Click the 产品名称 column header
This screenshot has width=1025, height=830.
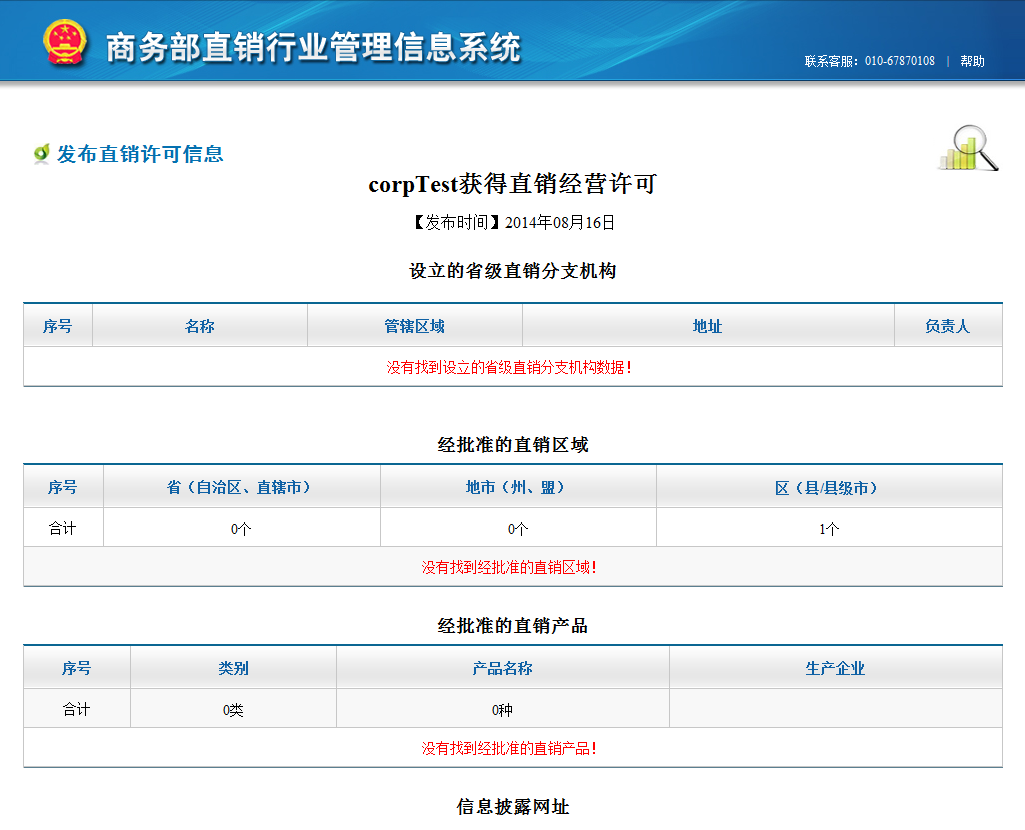click(503, 668)
